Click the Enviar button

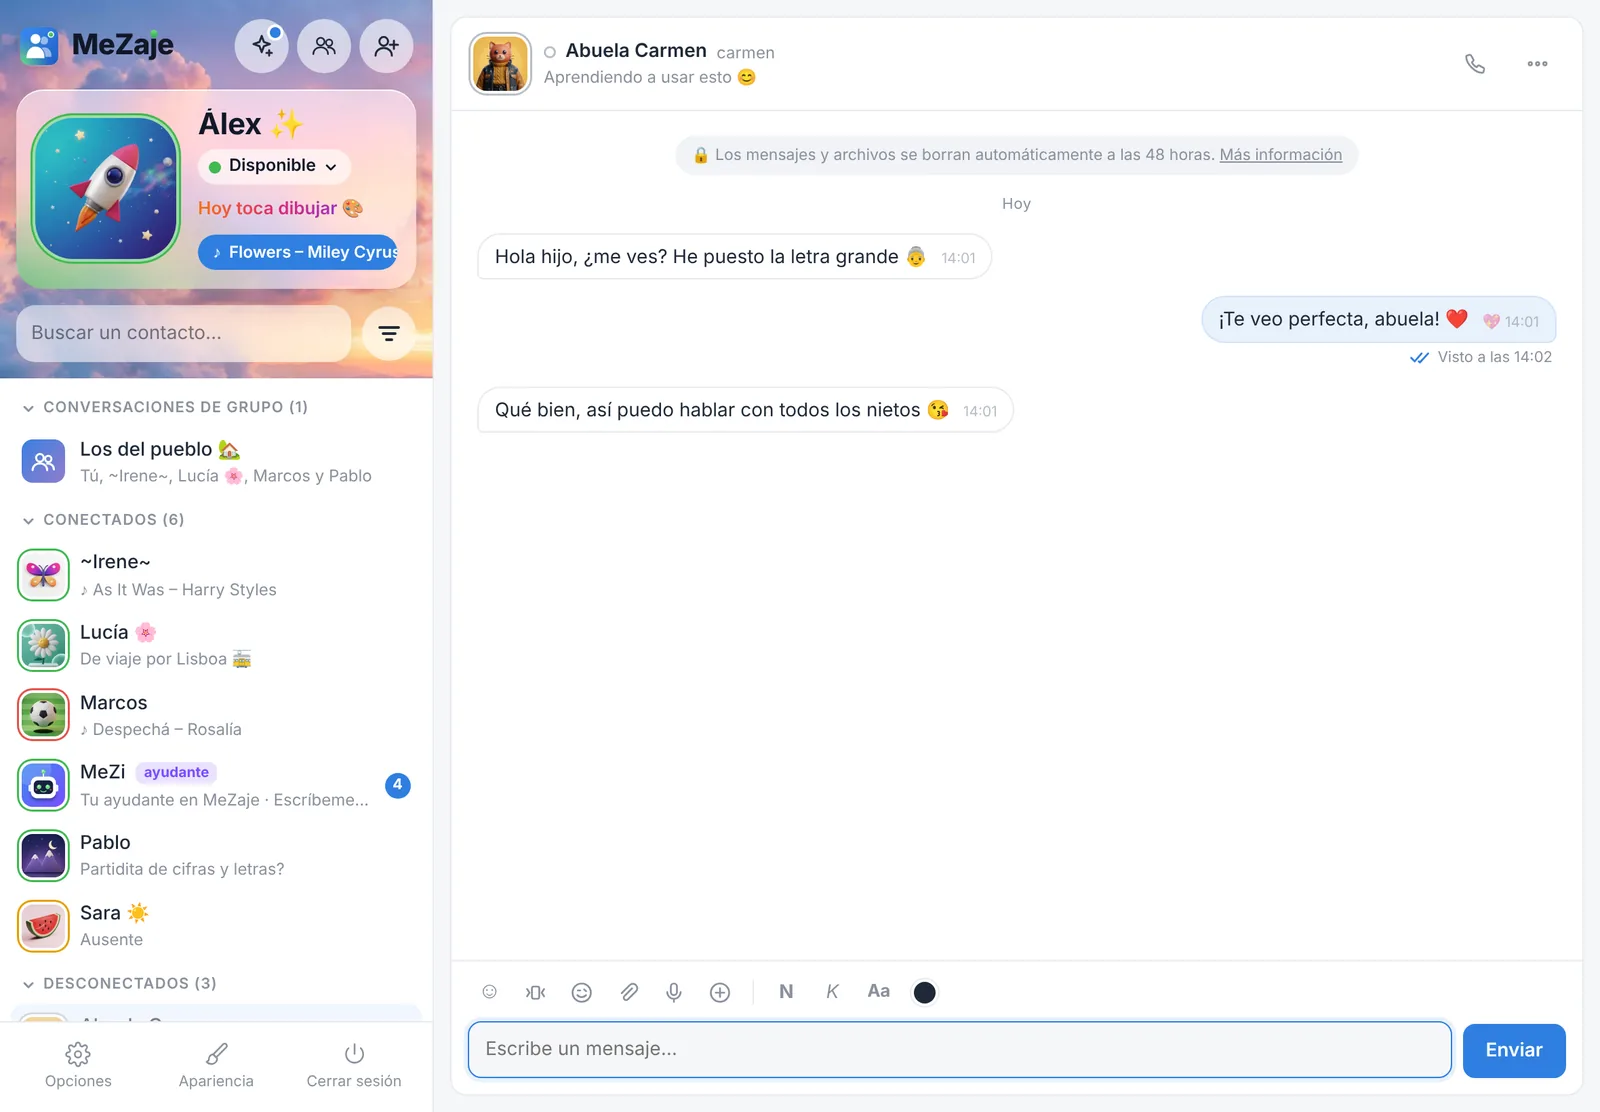click(1514, 1050)
